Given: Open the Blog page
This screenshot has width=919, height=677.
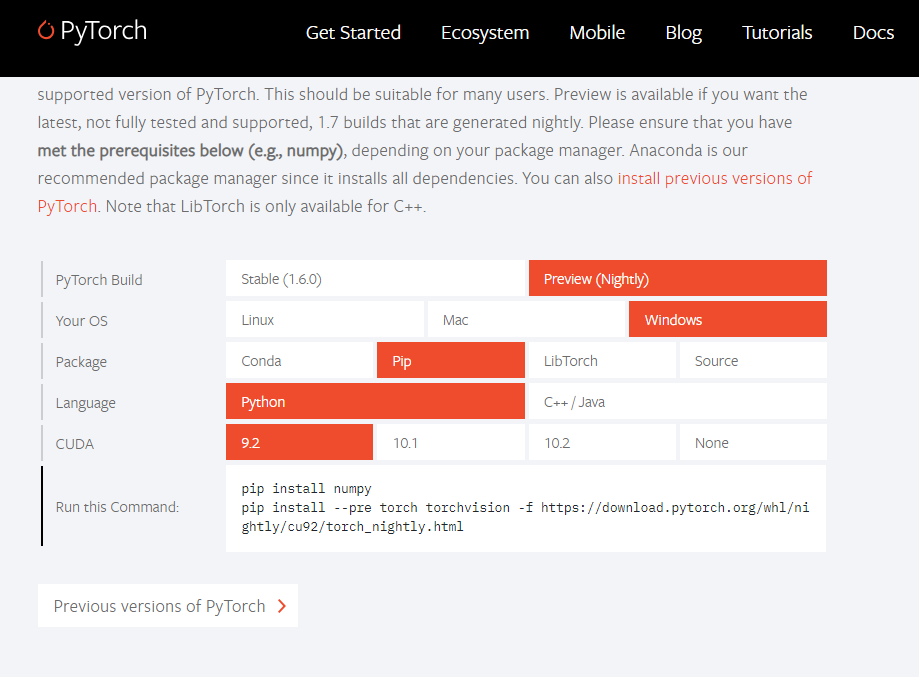Looking at the screenshot, I should point(683,33).
